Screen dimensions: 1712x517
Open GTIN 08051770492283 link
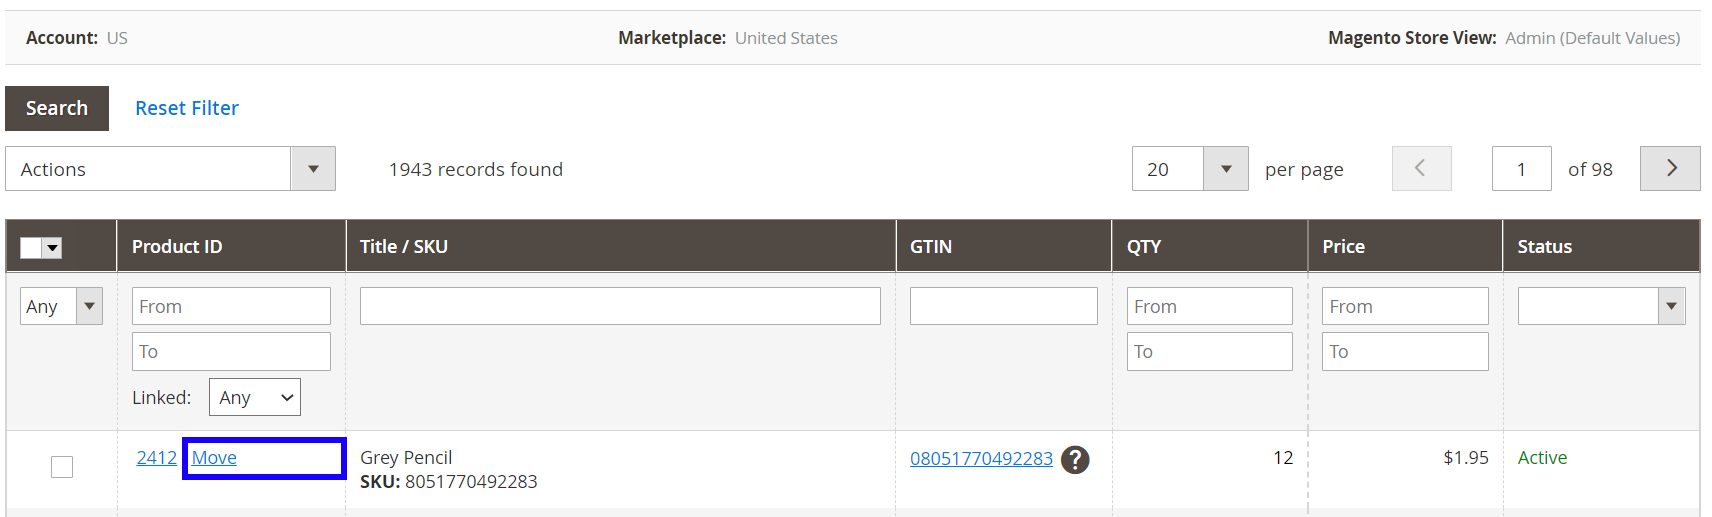click(981, 459)
